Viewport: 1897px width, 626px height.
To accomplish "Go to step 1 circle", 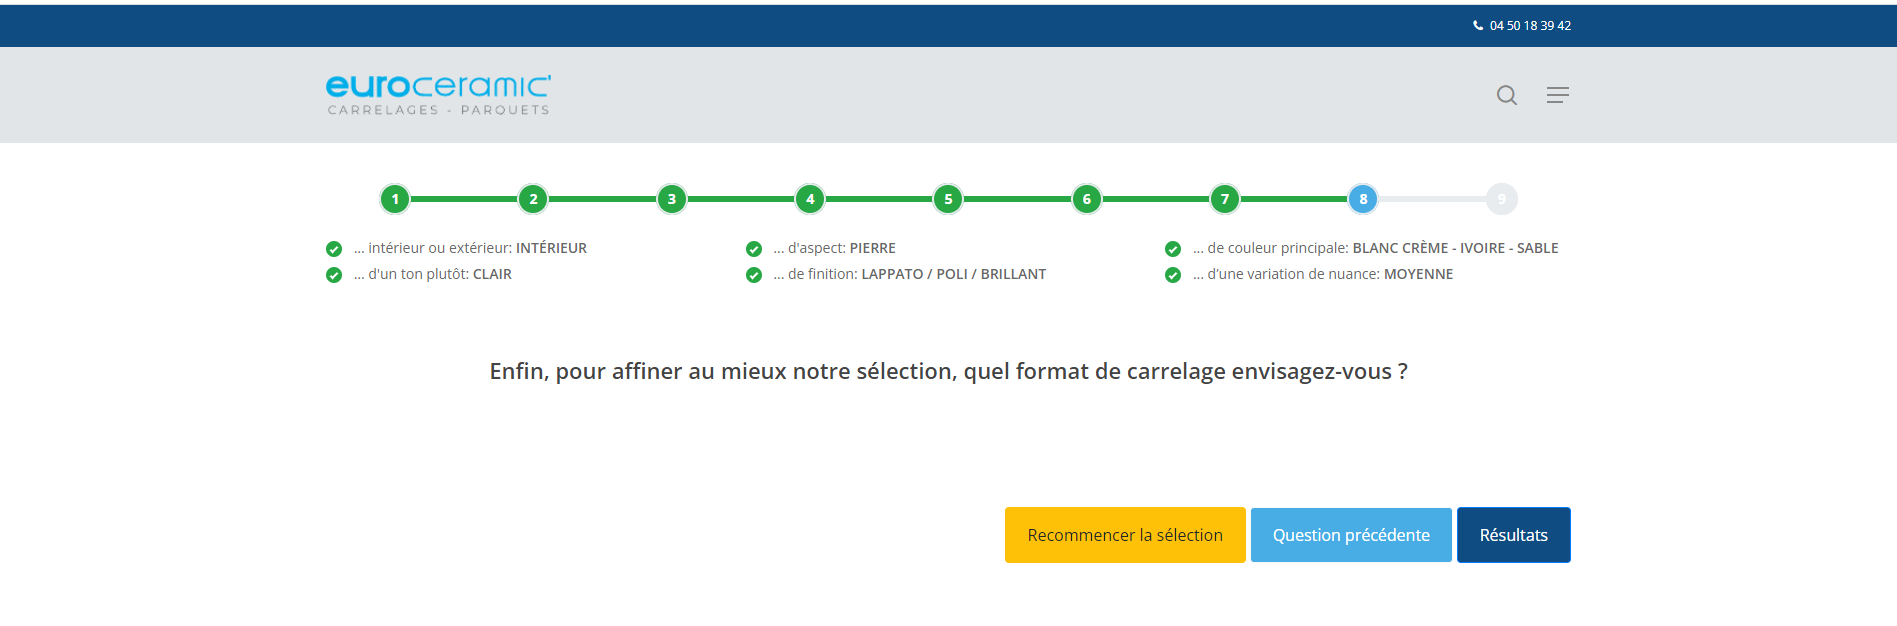I will pos(395,199).
